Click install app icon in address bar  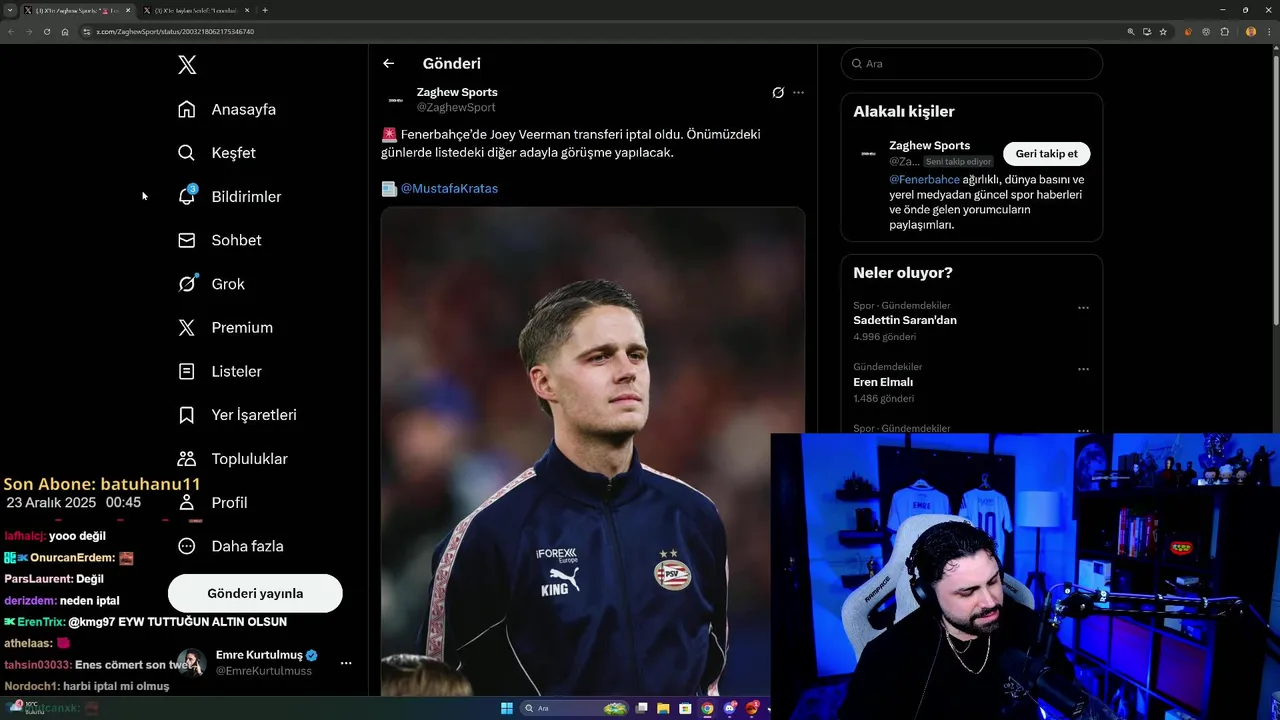1147,31
